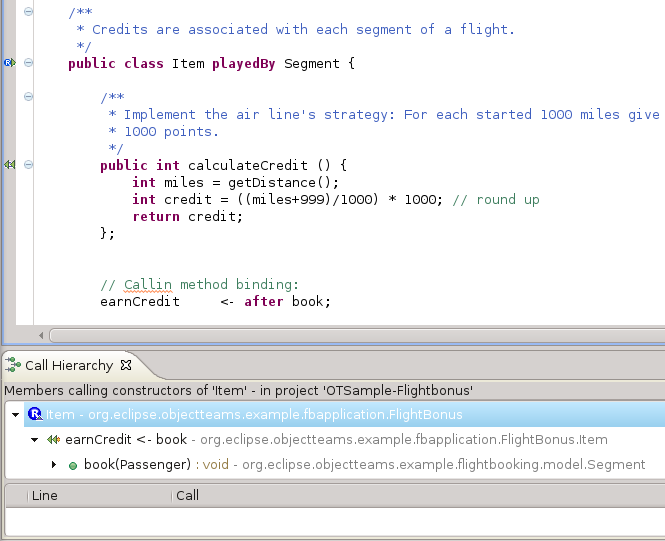This screenshot has height=541, width=665.
Task: Collapse the Item tree node
Action: [16, 415]
